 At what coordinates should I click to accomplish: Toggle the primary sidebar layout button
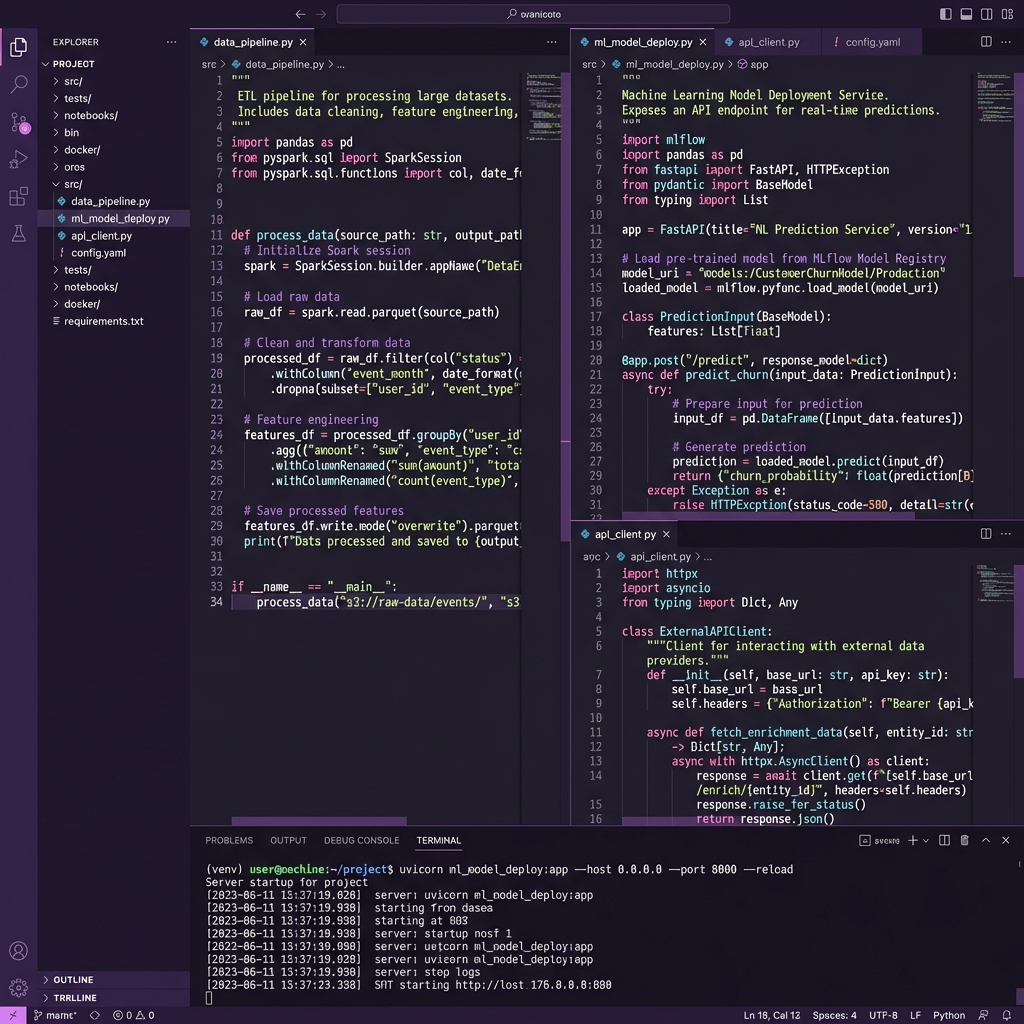click(x=946, y=14)
